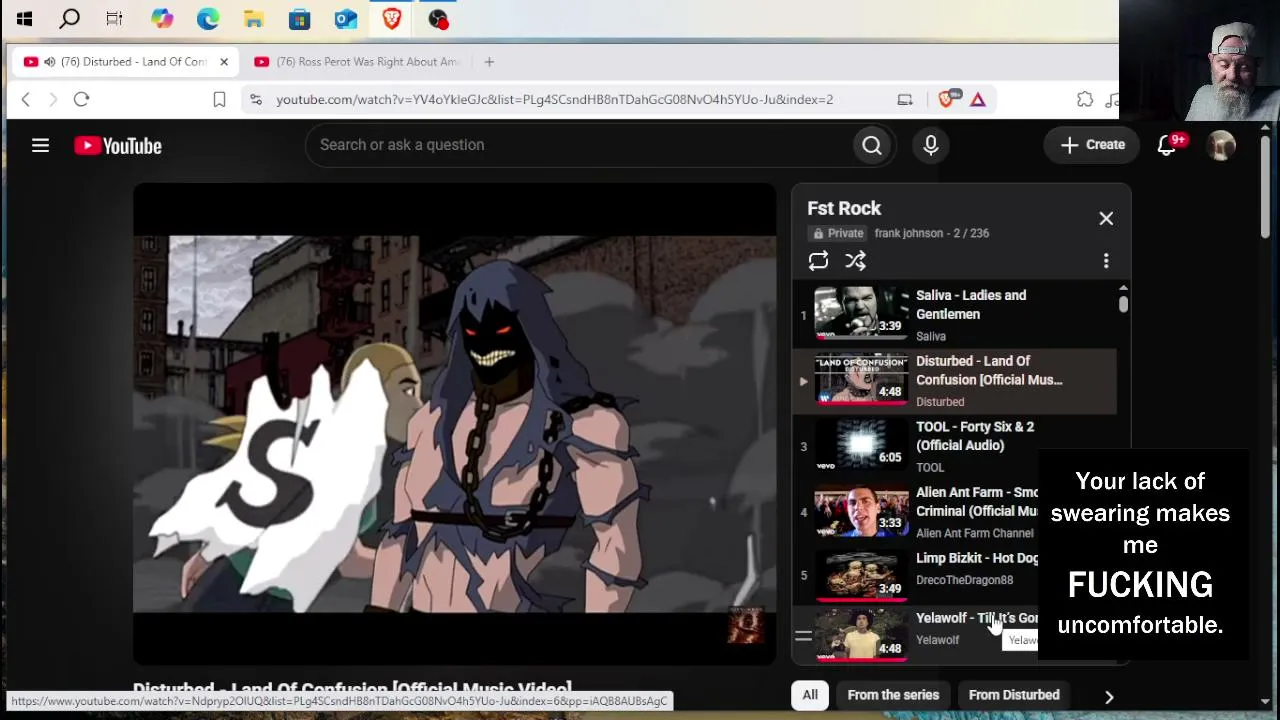The image size is (1280, 720).
Task: Click the TOOL playlist thumbnail
Action: coord(861,446)
